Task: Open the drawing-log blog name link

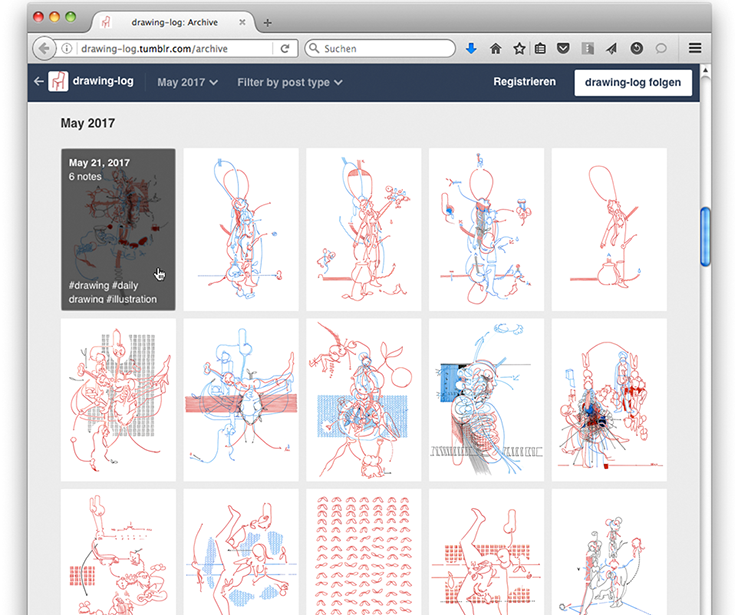Action: (103, 81)
